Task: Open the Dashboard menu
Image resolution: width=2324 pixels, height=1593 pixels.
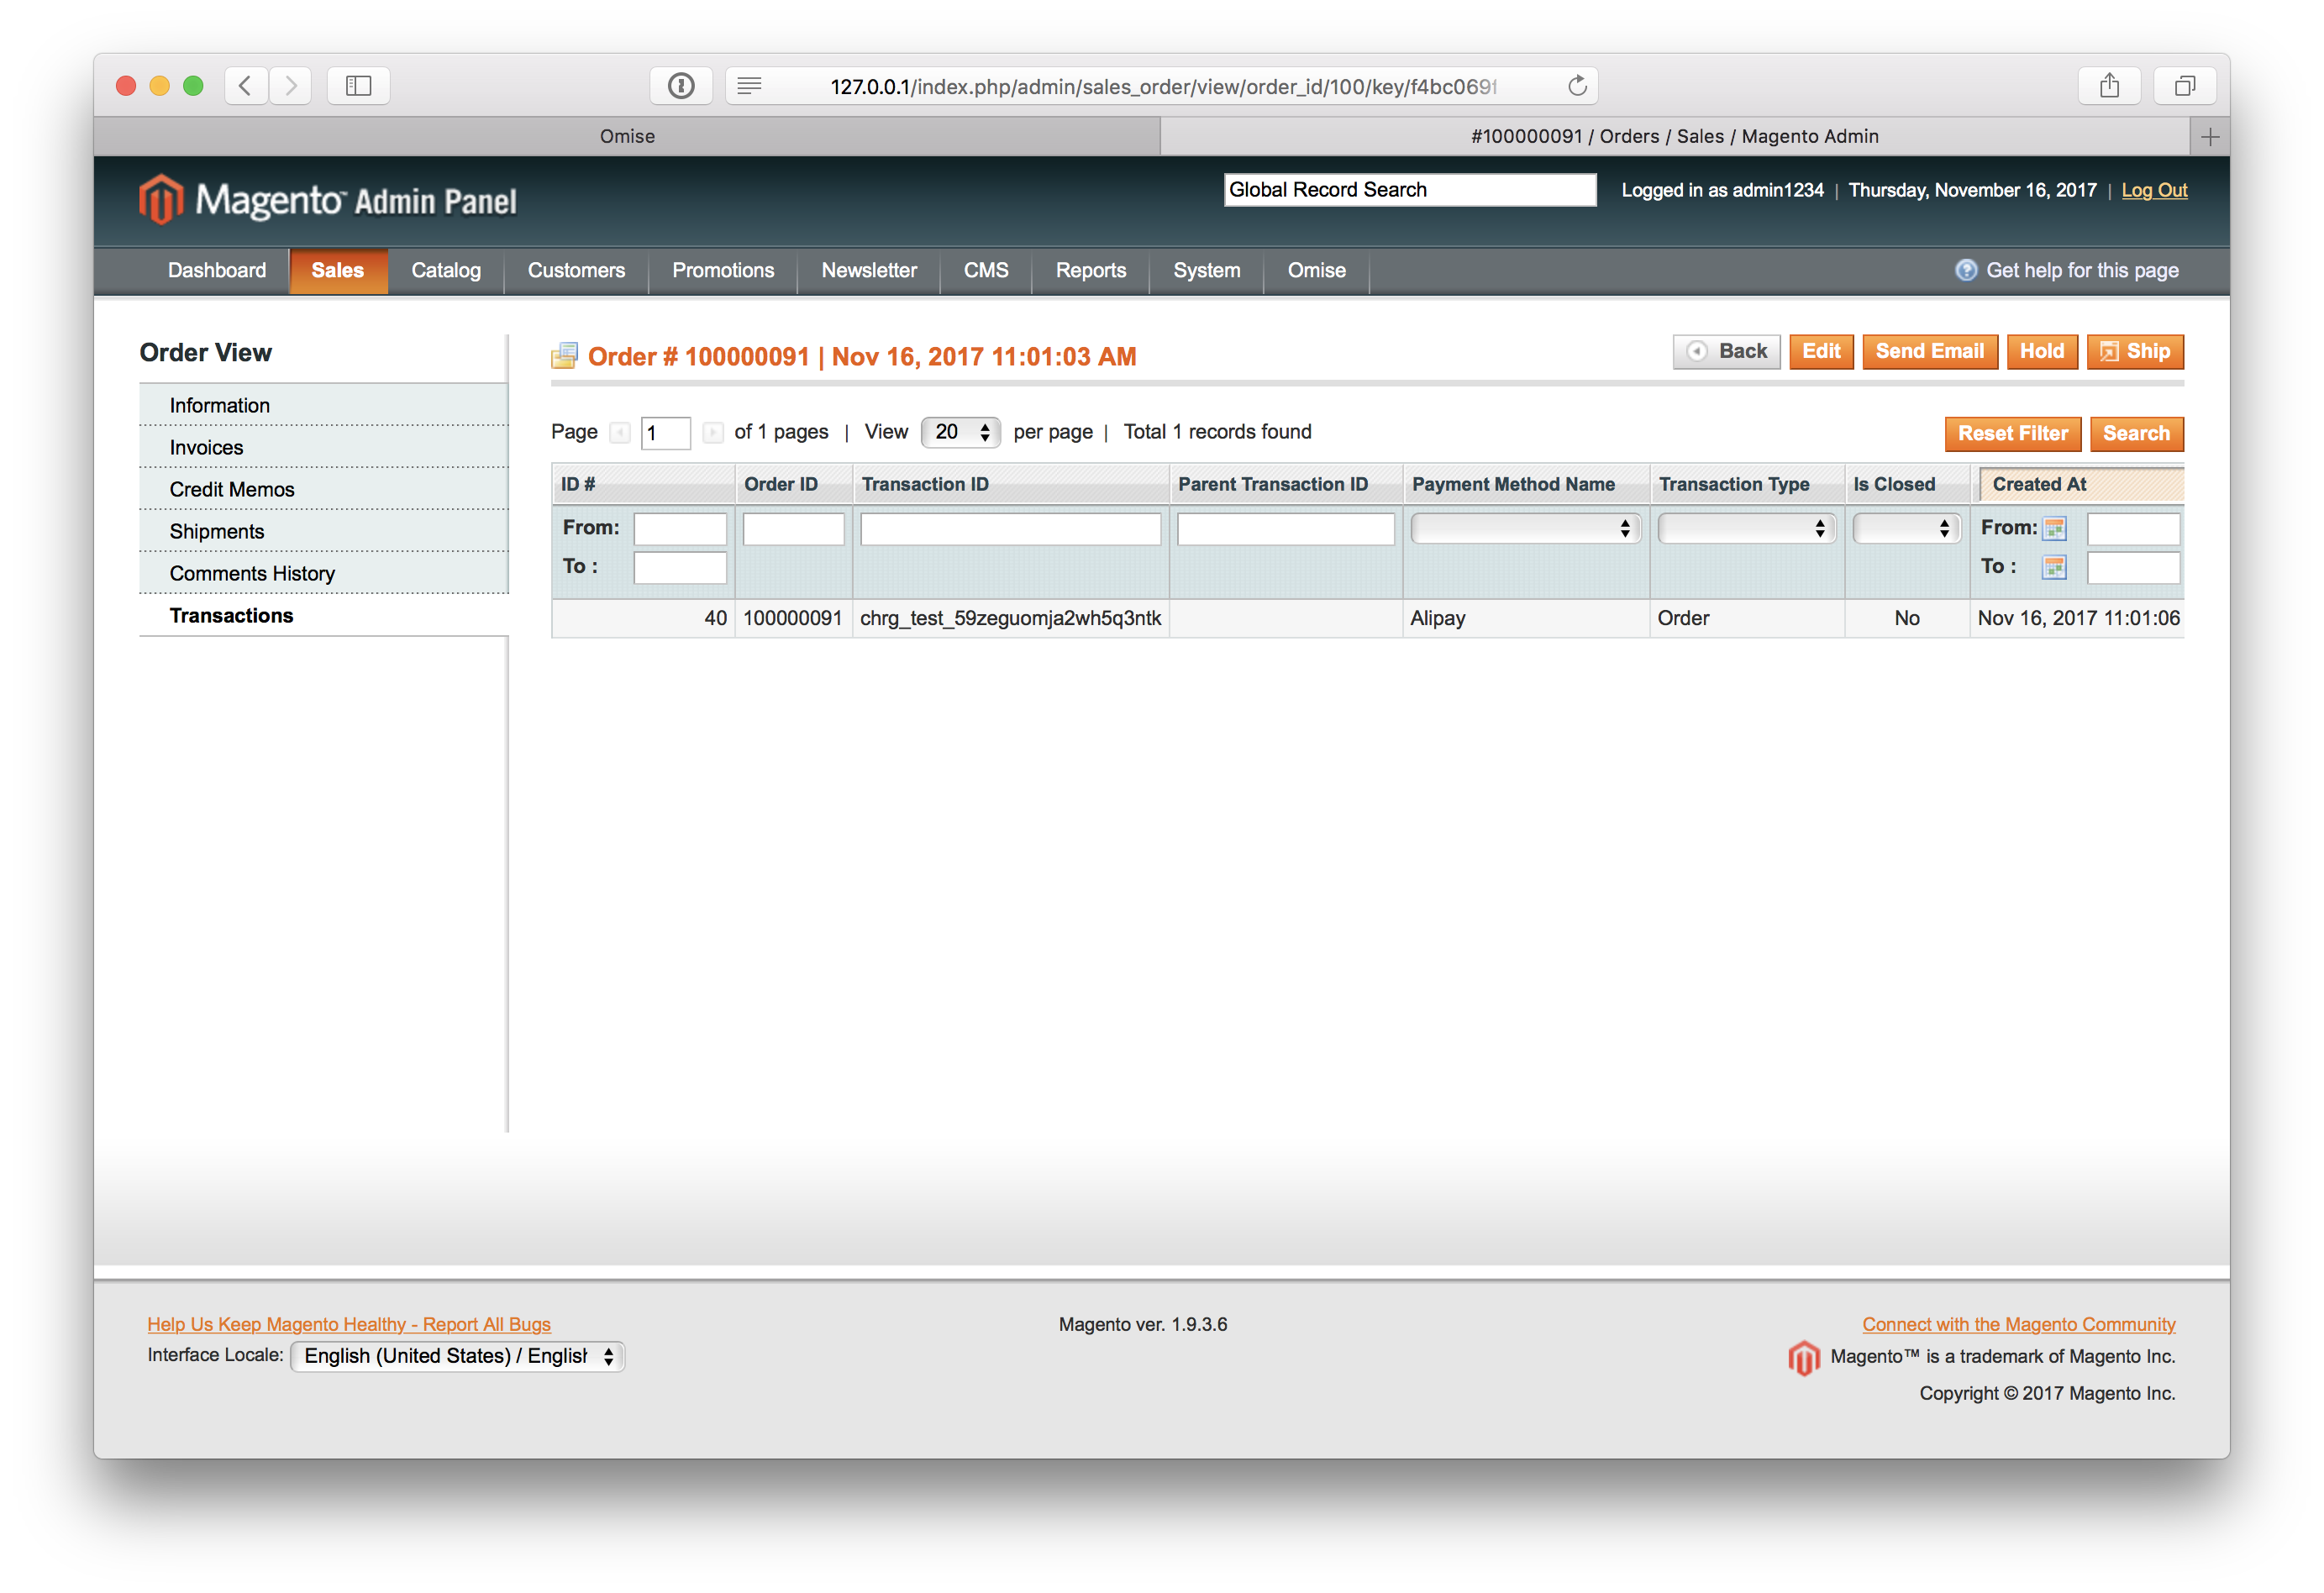Action: click(x=217, y=270)
